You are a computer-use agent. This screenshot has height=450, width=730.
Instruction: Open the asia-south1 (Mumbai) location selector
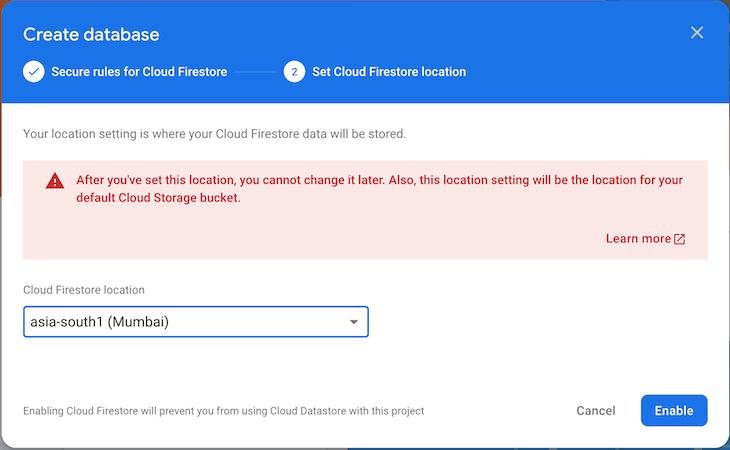point(196,322)
